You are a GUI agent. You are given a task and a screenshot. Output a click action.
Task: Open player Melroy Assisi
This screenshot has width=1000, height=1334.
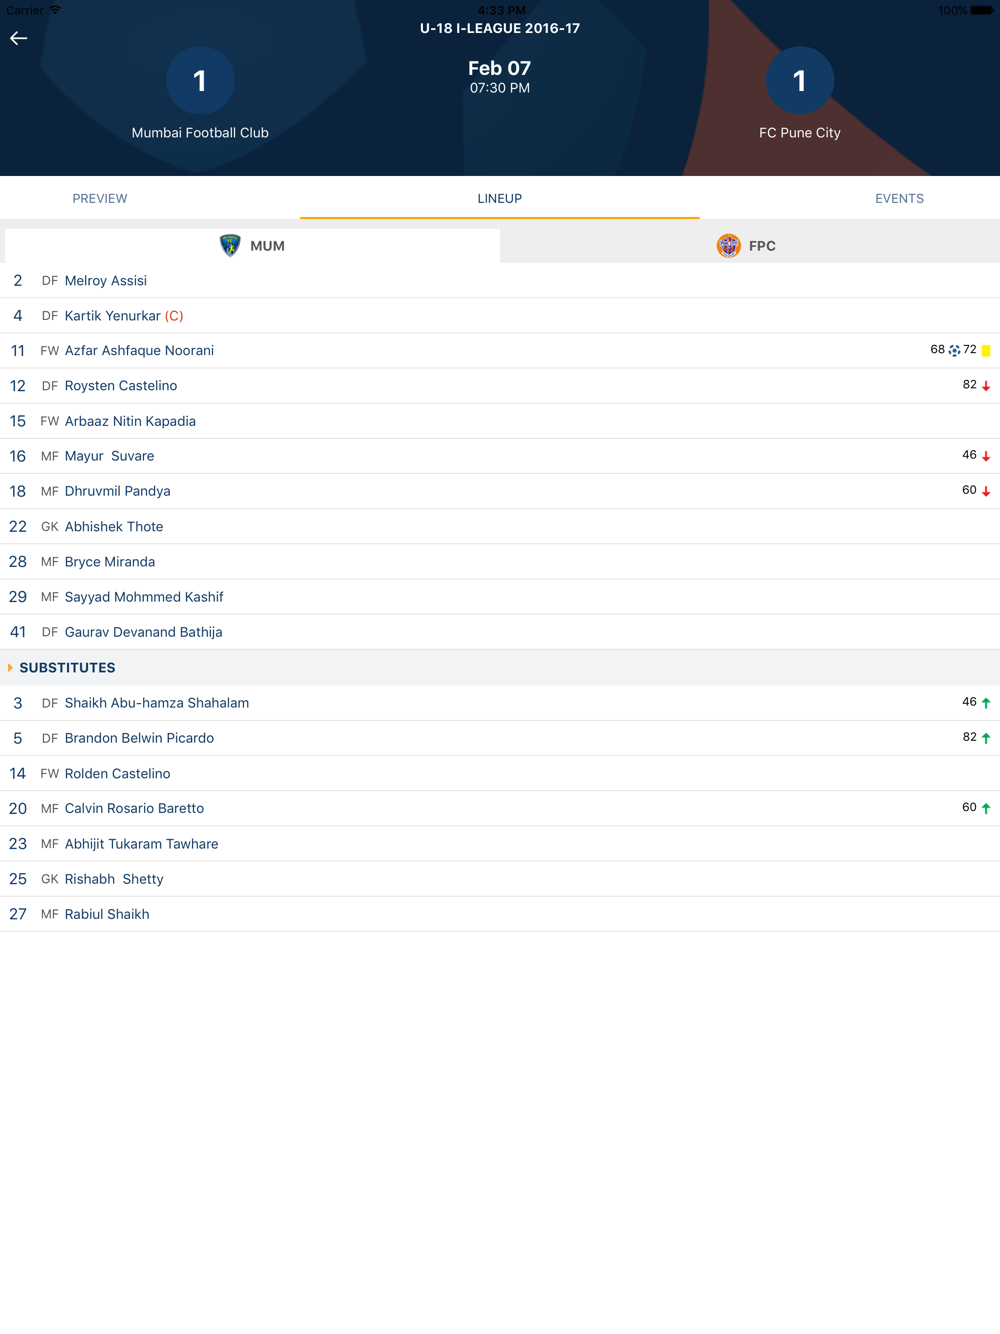pyautogui.click(x=500, y=280)
